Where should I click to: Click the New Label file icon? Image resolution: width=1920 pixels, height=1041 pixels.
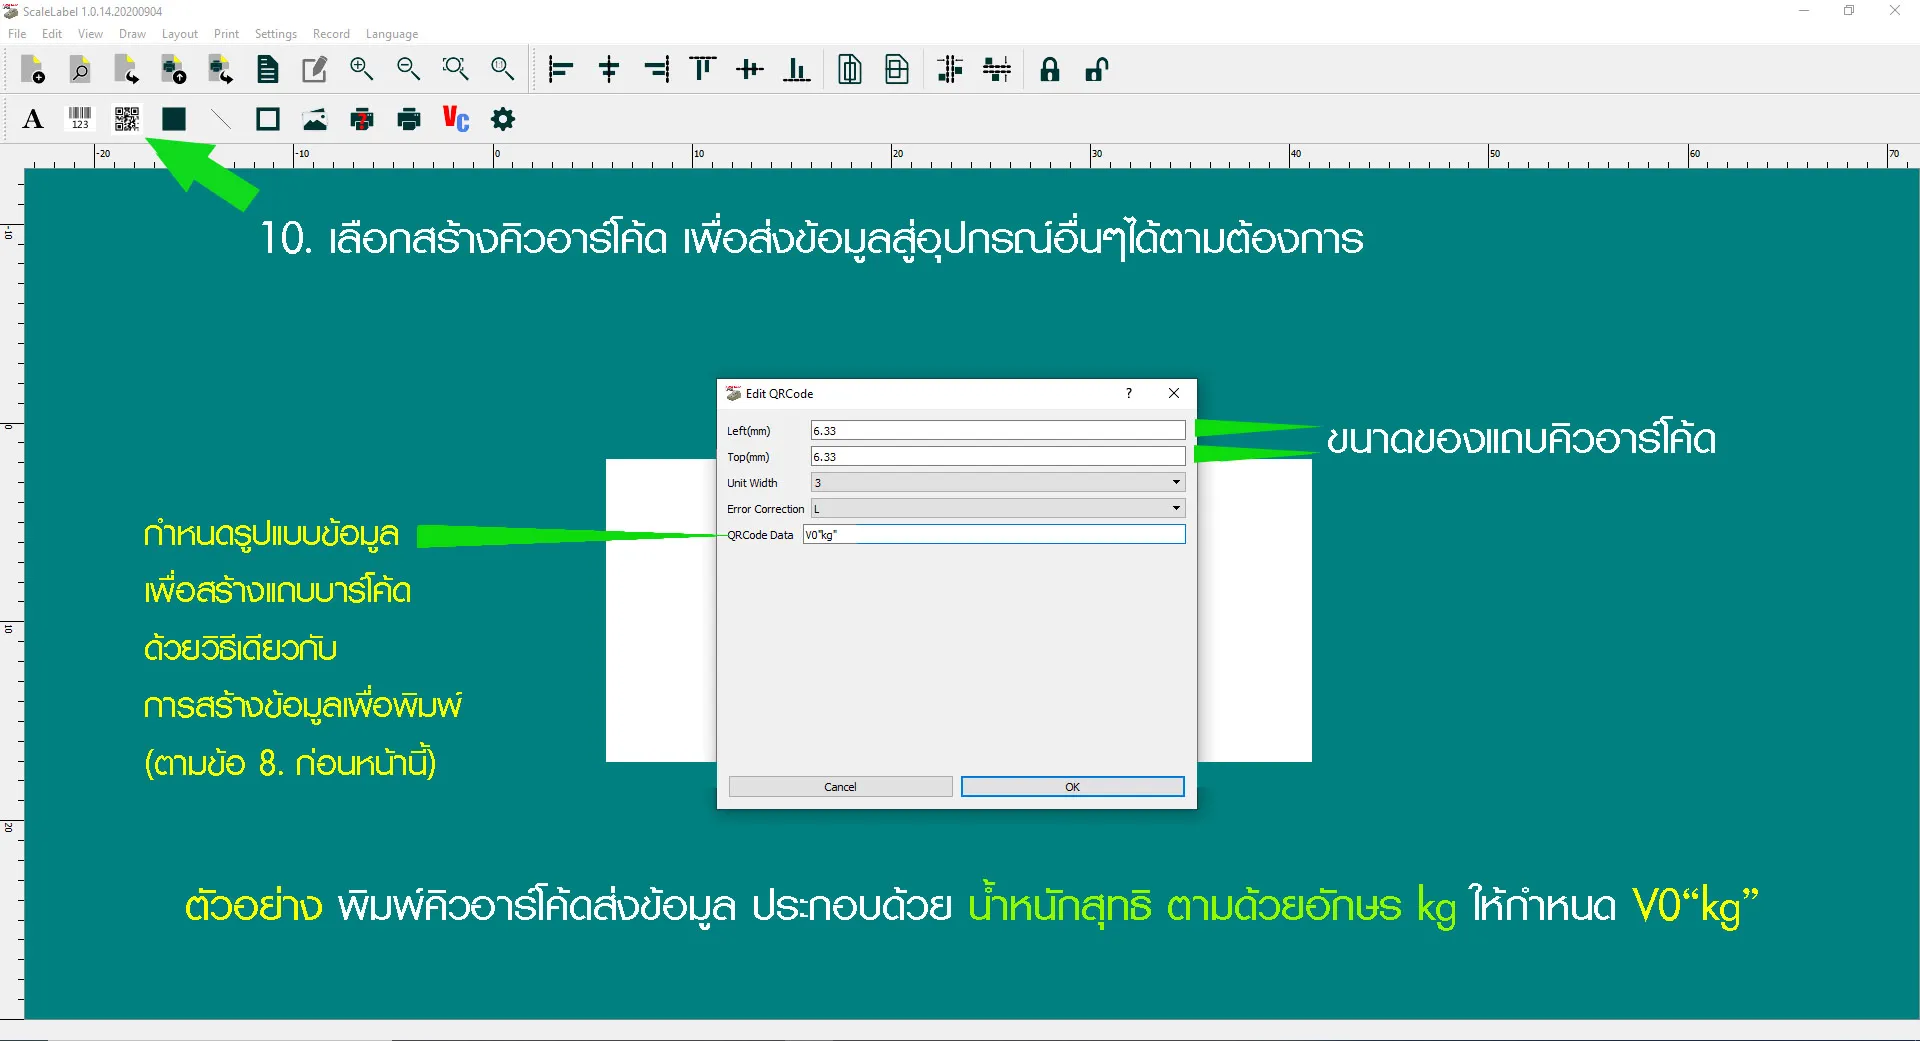click(x=33, y=69)
